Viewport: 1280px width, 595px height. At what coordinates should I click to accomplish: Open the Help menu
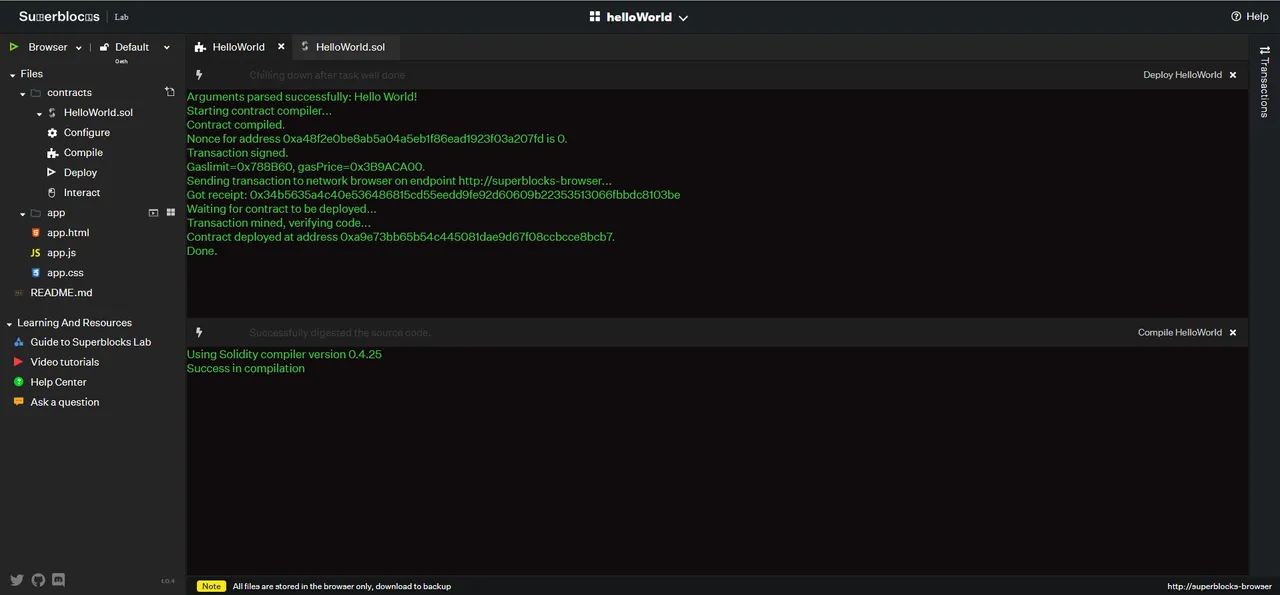(x=1249, y=16)
